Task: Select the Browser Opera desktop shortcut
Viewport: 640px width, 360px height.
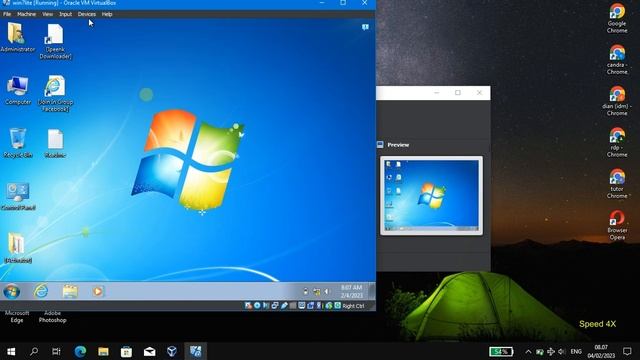Action: pyautogui.click(x=617, y=225)
